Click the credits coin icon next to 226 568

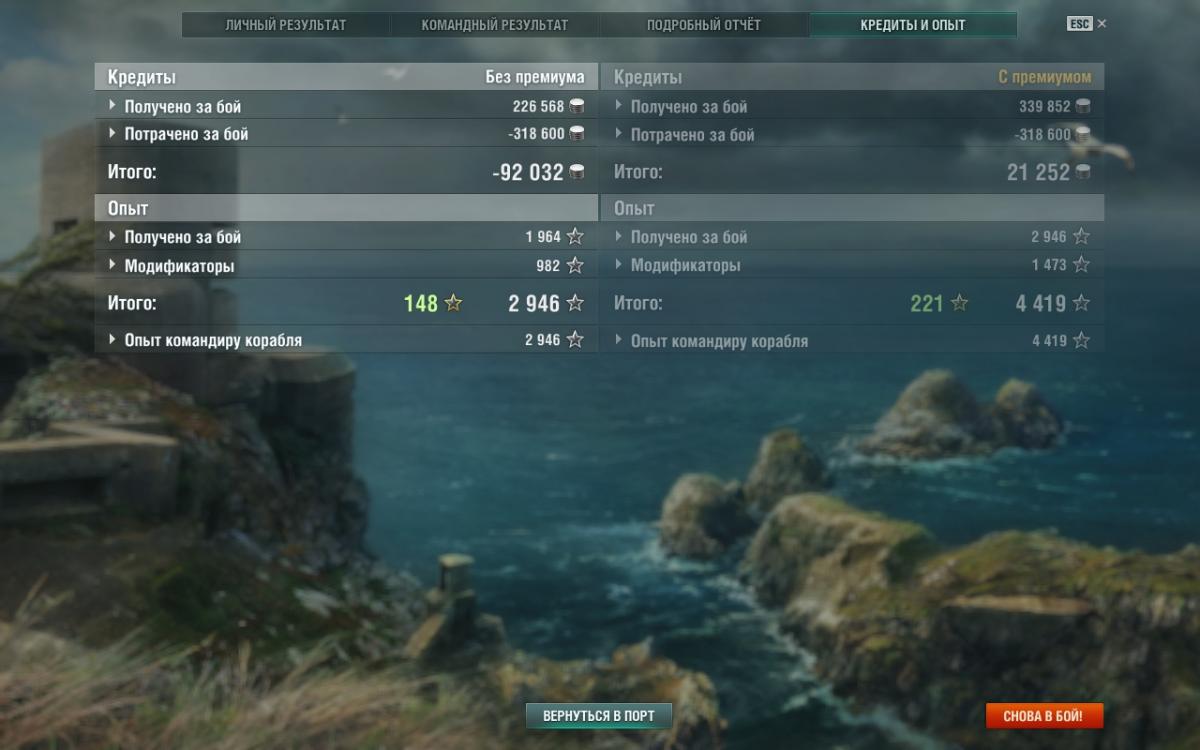pos(577,106)
